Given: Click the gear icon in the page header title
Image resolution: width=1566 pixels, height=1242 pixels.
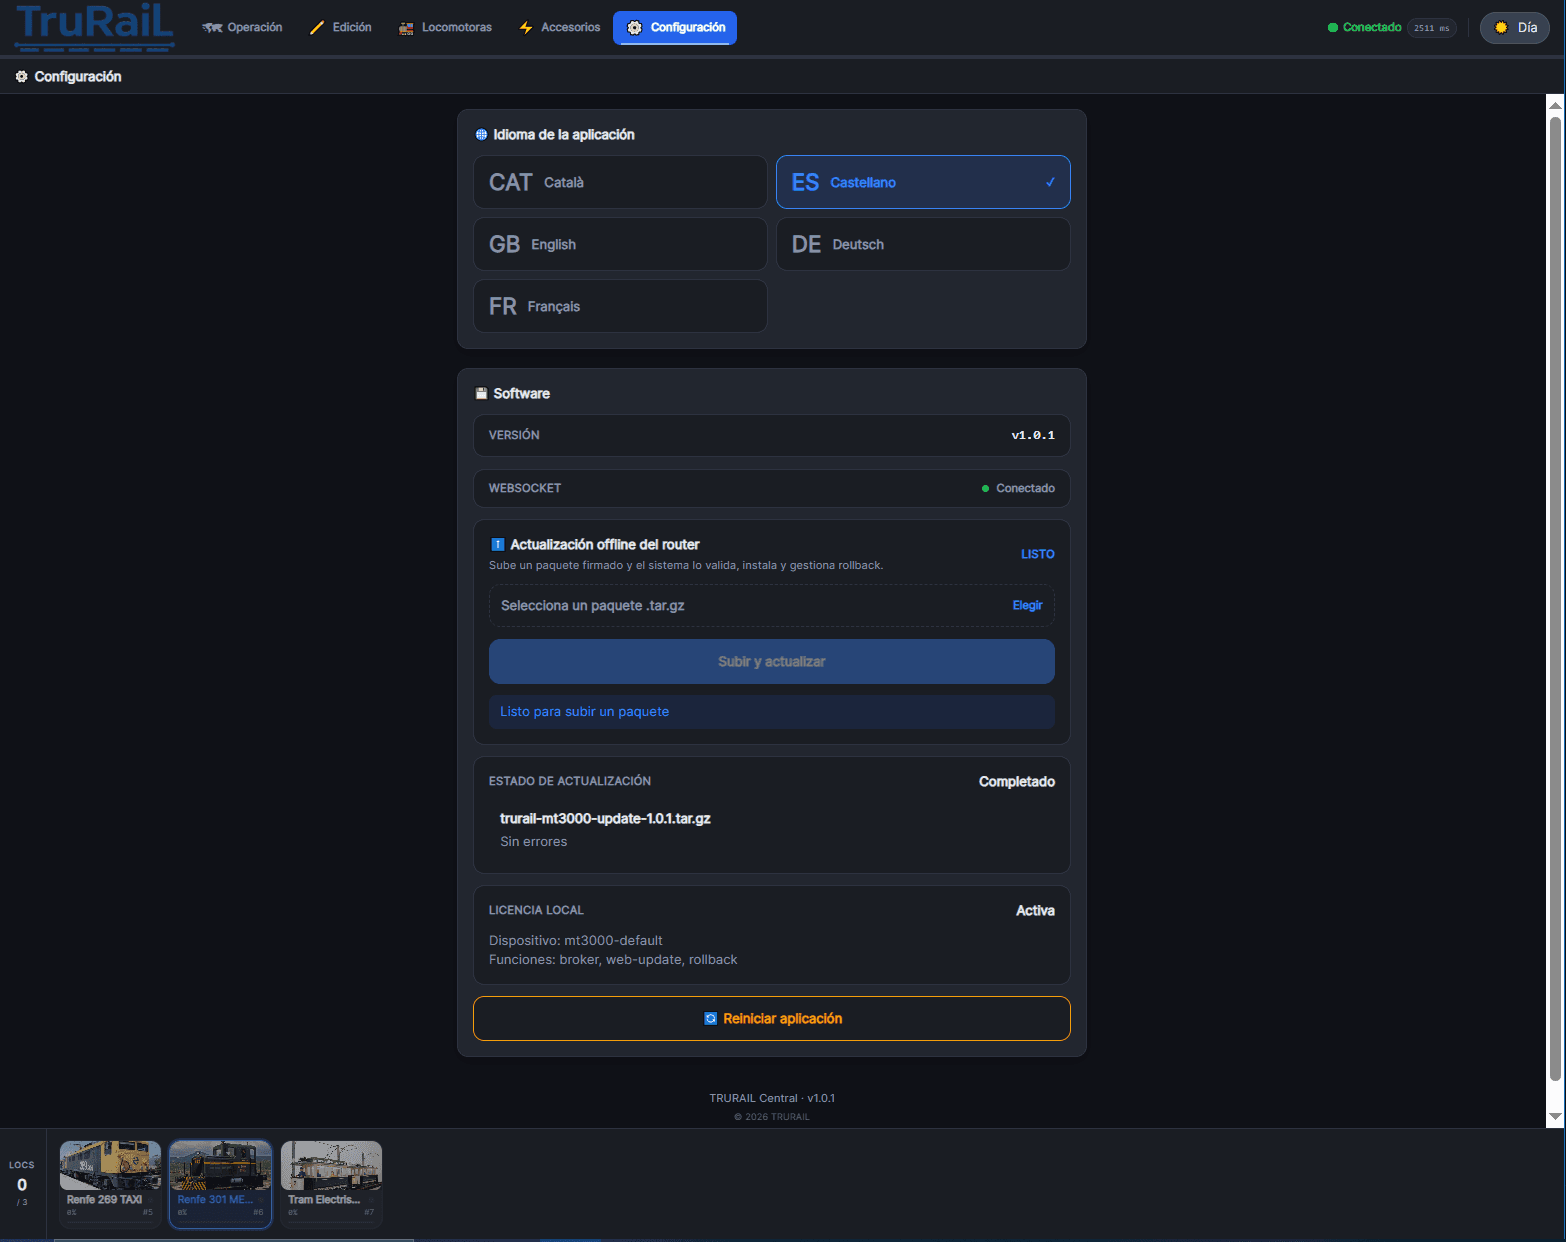Looking at the screenshot, I should click(x=21, y=77).
